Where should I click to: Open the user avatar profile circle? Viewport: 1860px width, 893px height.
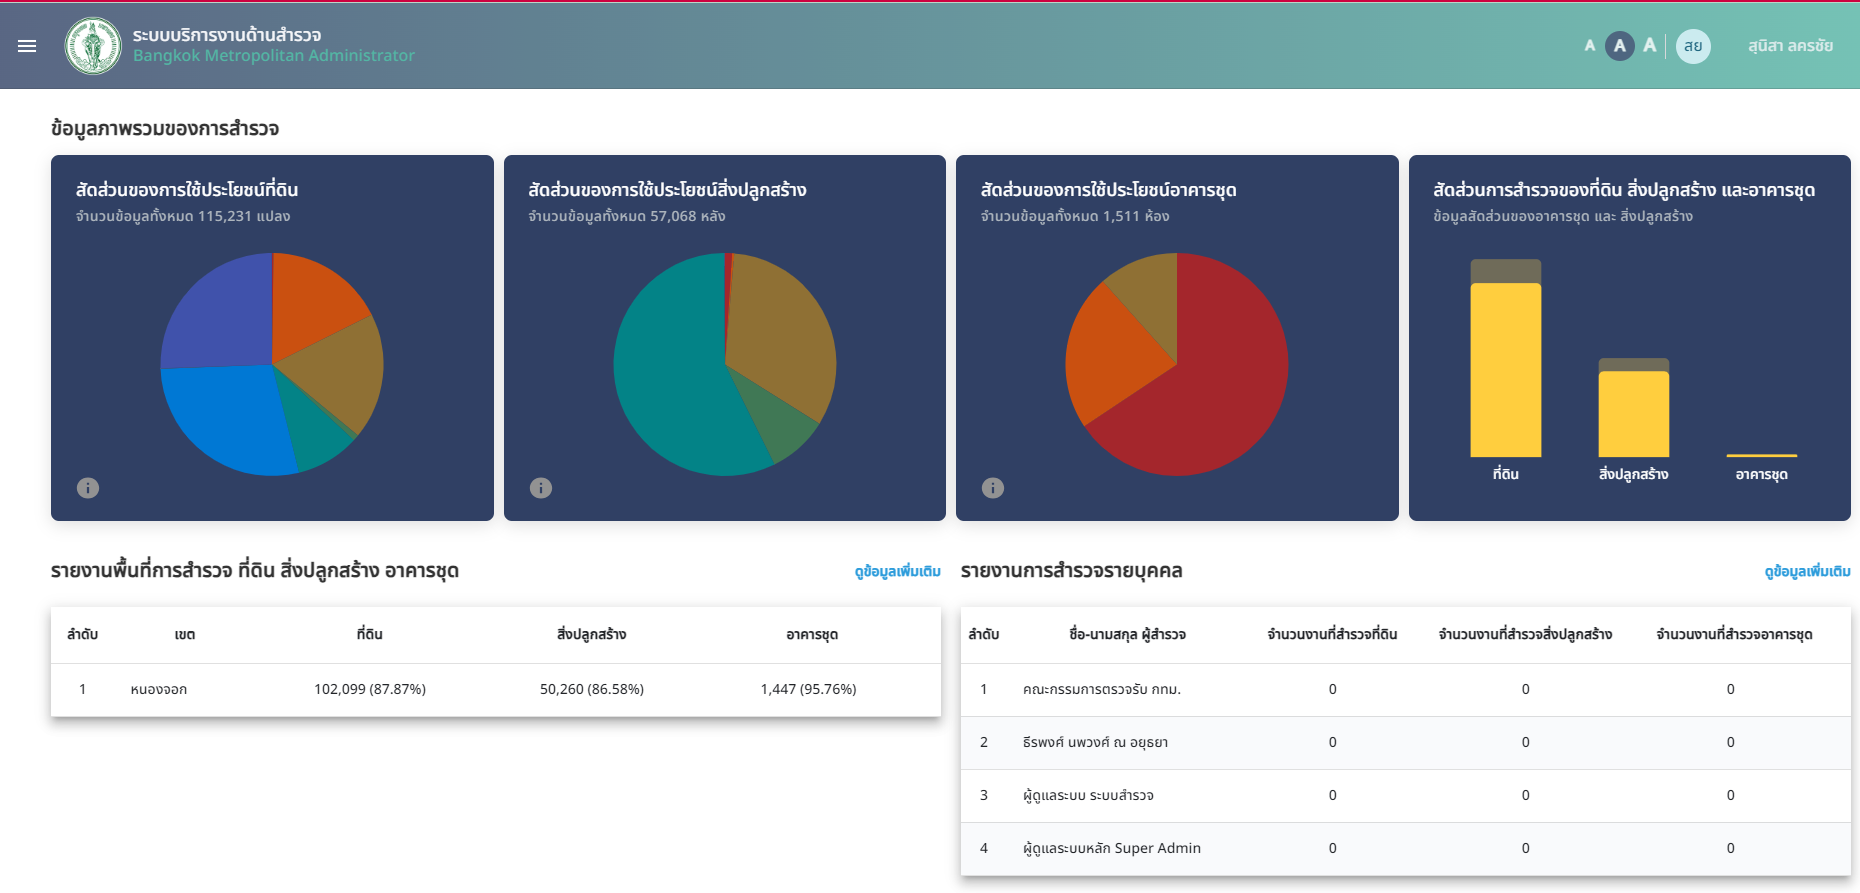[x=1693, y=46]
